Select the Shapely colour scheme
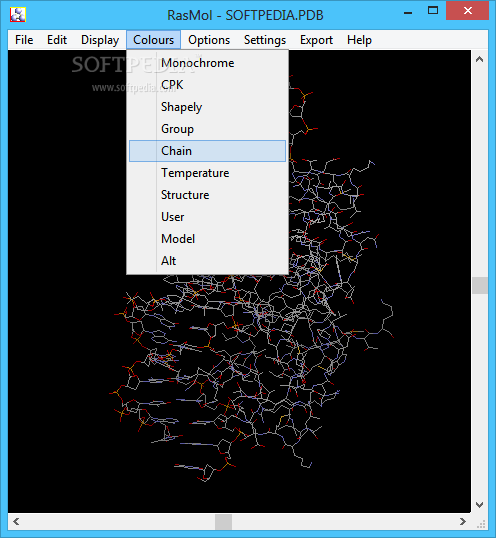496x538 pixels. pyautogui.click(x=207, y=107)
